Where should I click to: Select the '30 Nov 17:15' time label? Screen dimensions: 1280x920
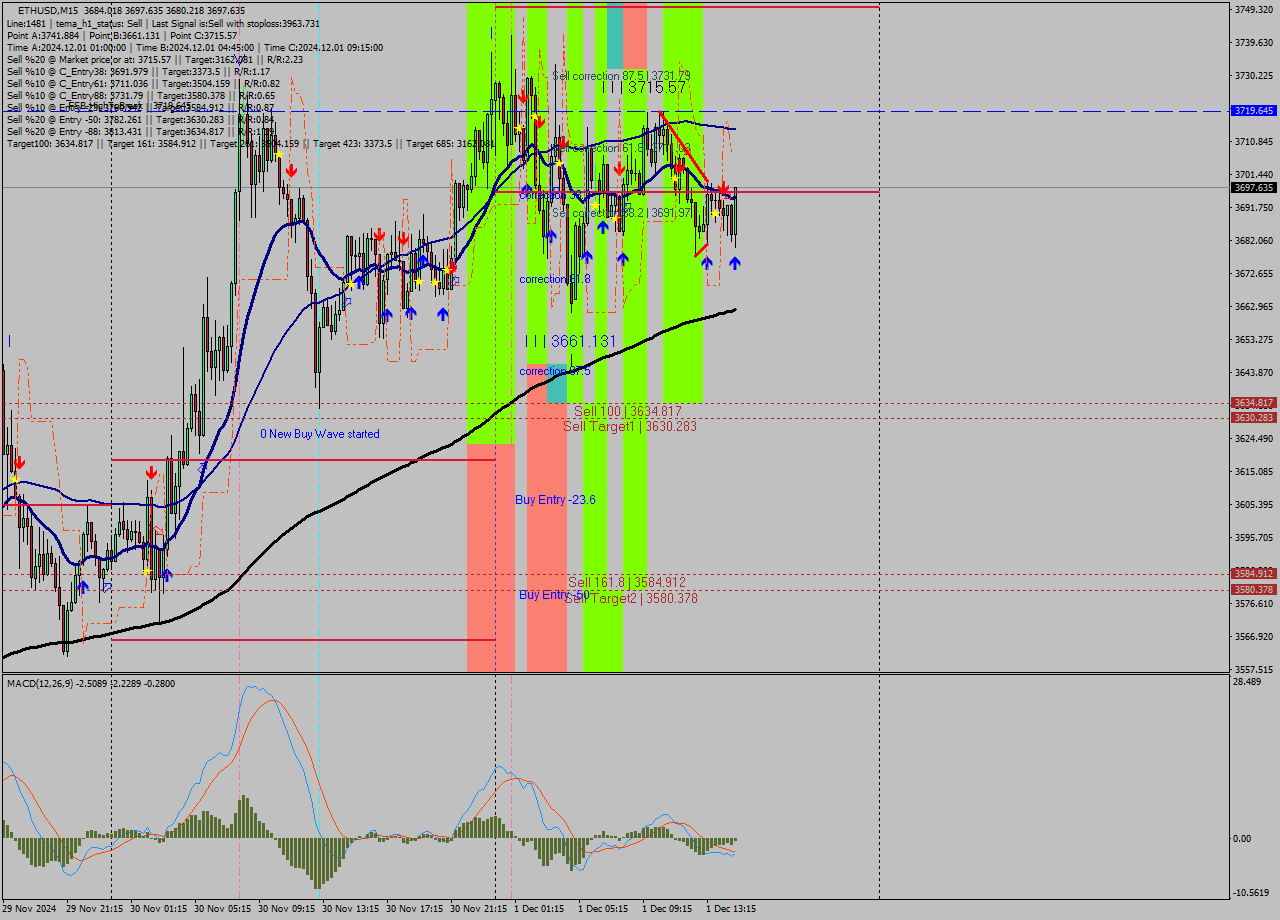pyautogui.click(x=414, y=909)
